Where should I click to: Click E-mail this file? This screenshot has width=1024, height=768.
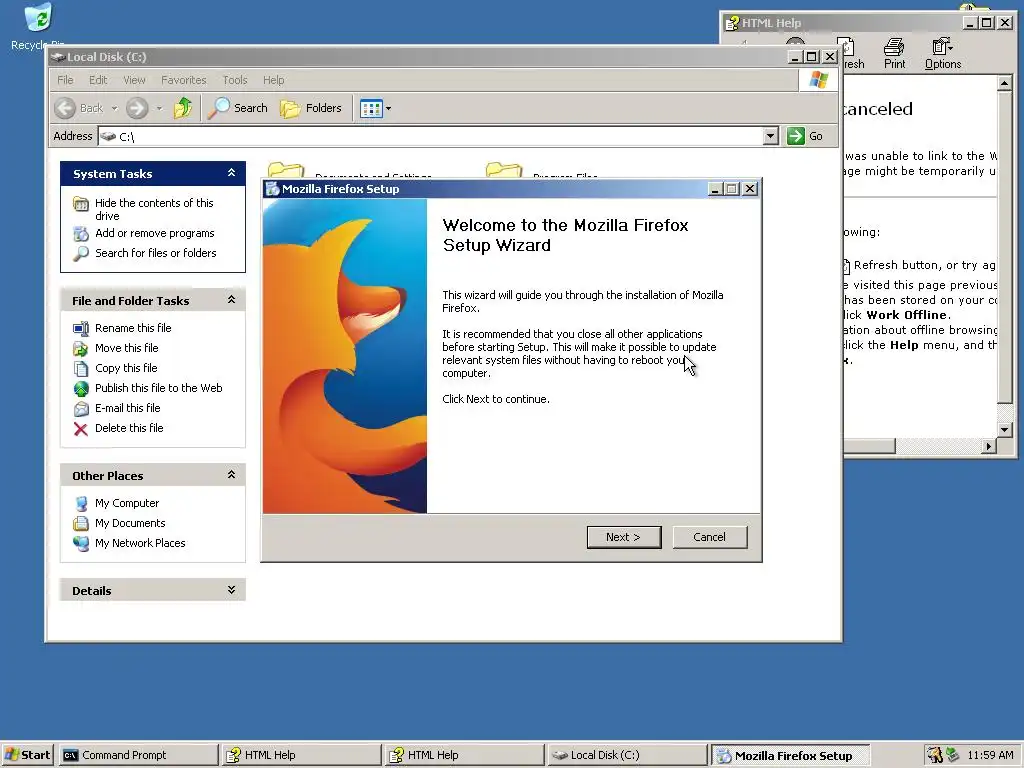point(127,408)
